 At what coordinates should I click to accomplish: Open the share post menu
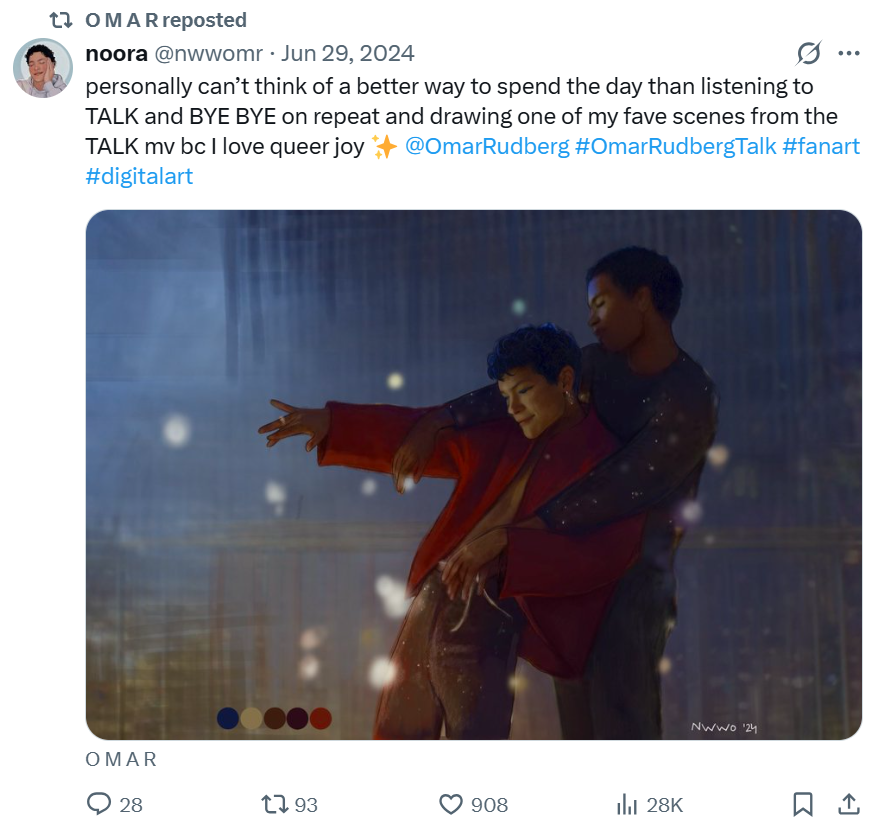coord(847,804)
